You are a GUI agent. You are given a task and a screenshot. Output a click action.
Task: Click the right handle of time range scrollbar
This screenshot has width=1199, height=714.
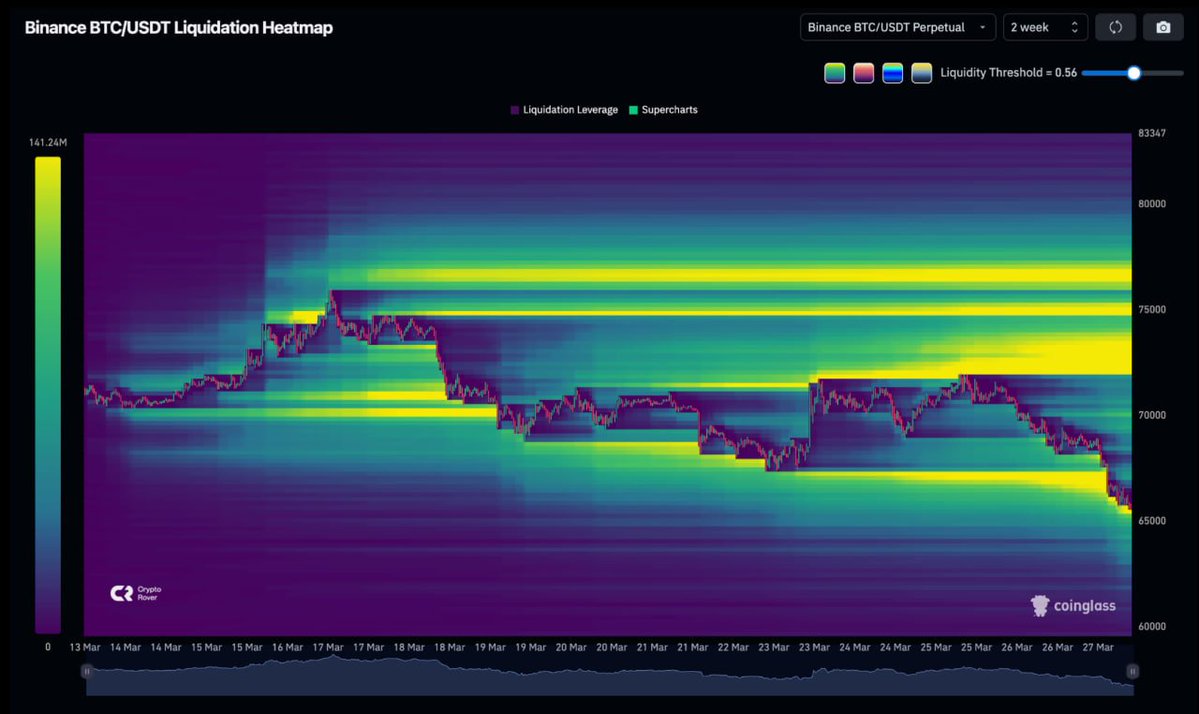point(1132,671)
